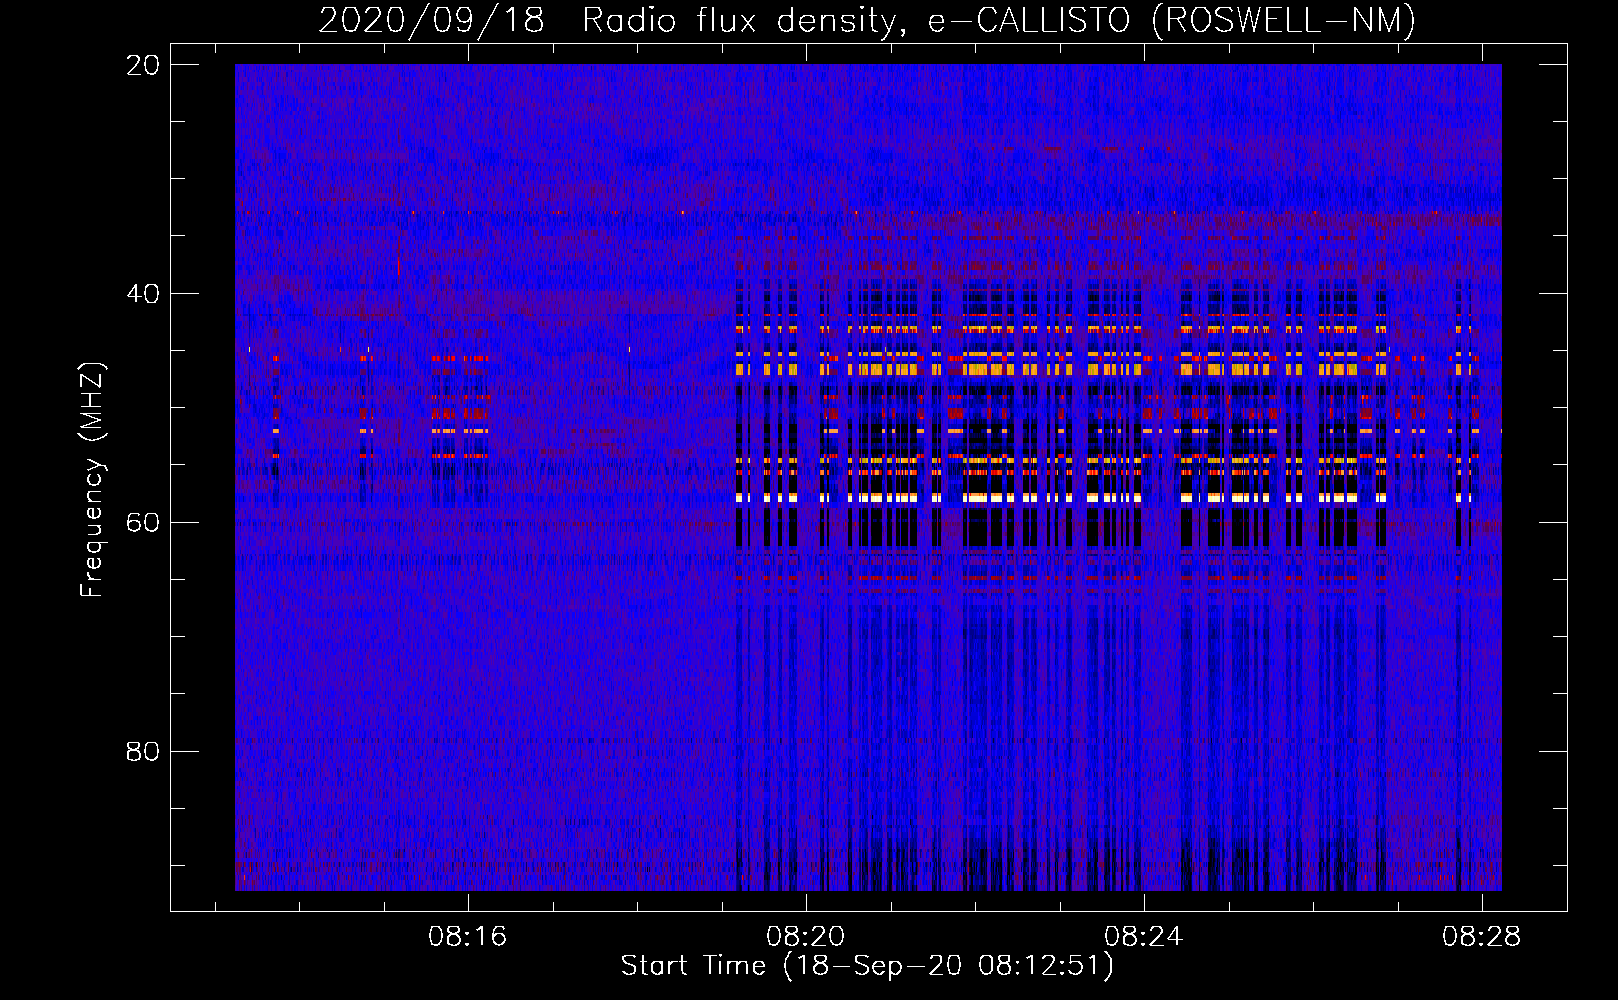The height and width of the screenshot is (1000, 1618).
Task: Click the time tick label '08:16'
Action: 468,936
